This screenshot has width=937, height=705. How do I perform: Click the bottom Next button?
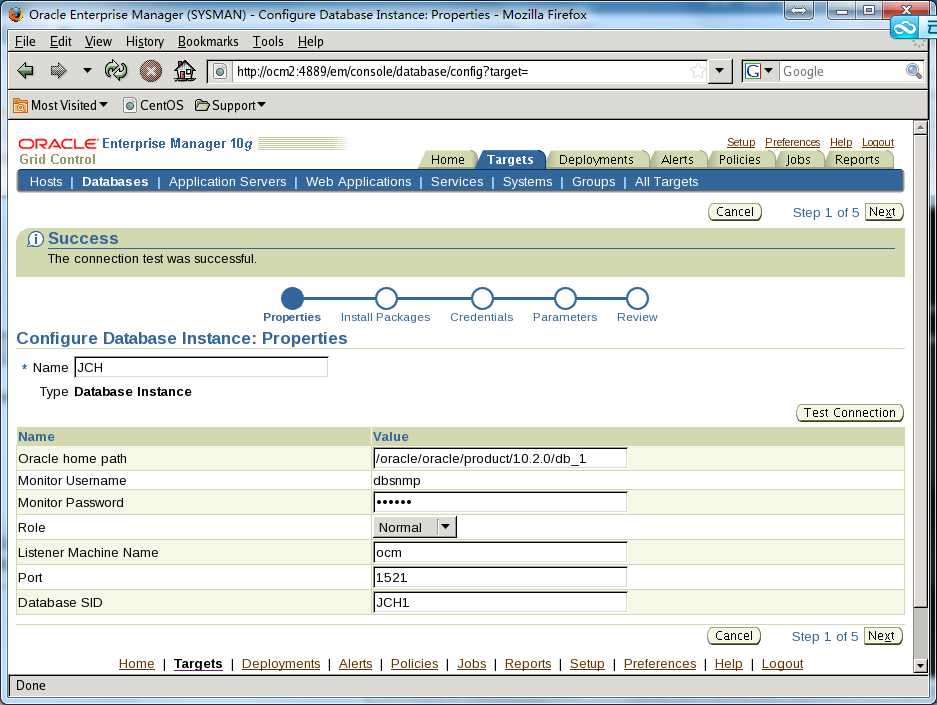click(882, 636)
